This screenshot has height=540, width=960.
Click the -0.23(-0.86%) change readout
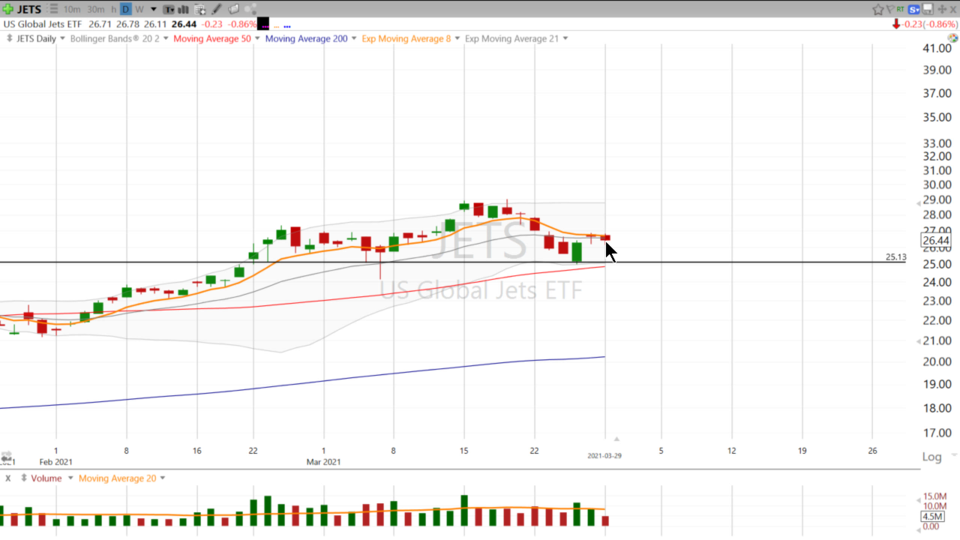[931, 24]
